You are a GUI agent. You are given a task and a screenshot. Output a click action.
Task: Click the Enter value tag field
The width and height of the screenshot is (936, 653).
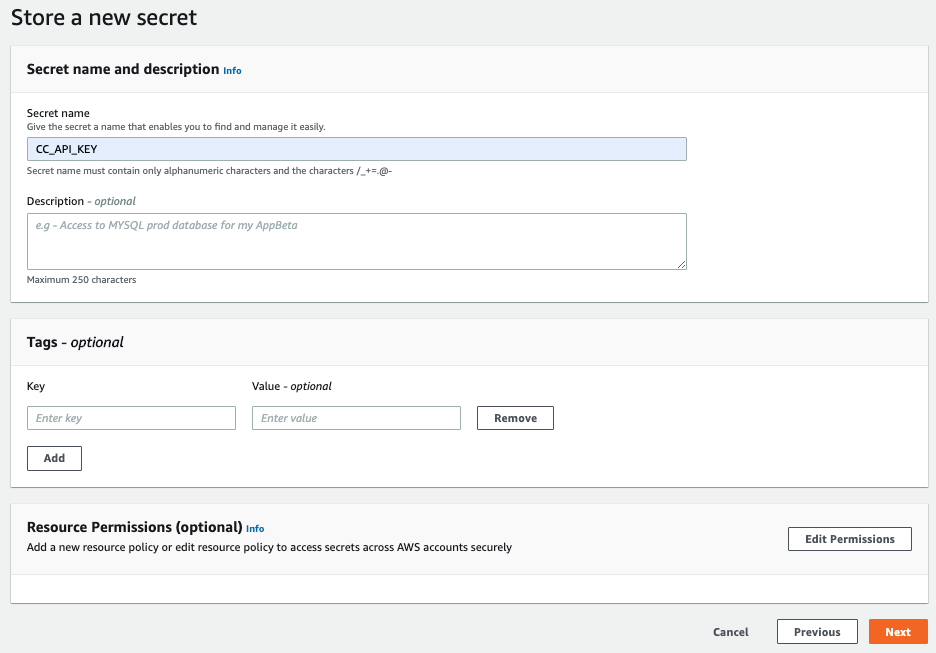356,418
